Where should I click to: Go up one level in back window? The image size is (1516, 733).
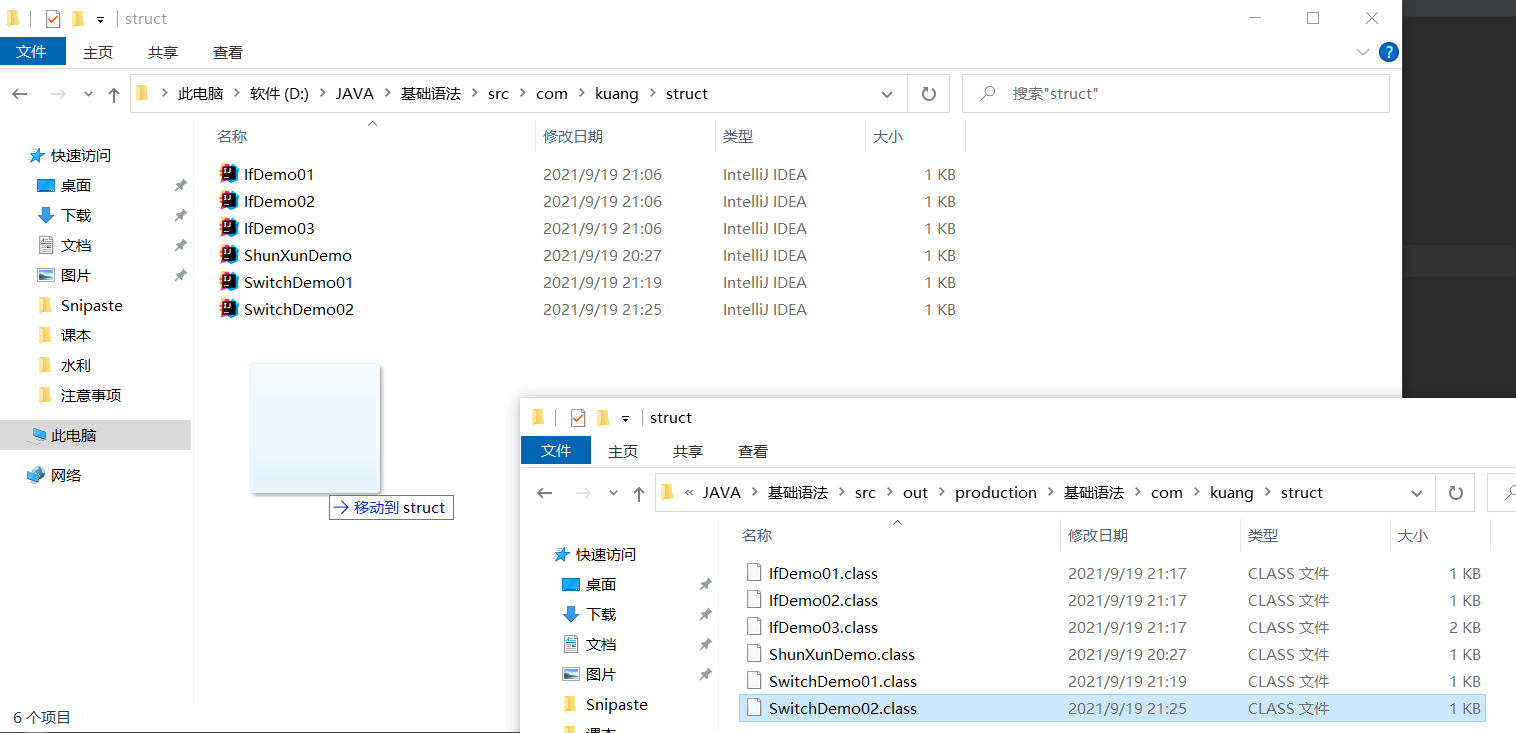point(114,94)
